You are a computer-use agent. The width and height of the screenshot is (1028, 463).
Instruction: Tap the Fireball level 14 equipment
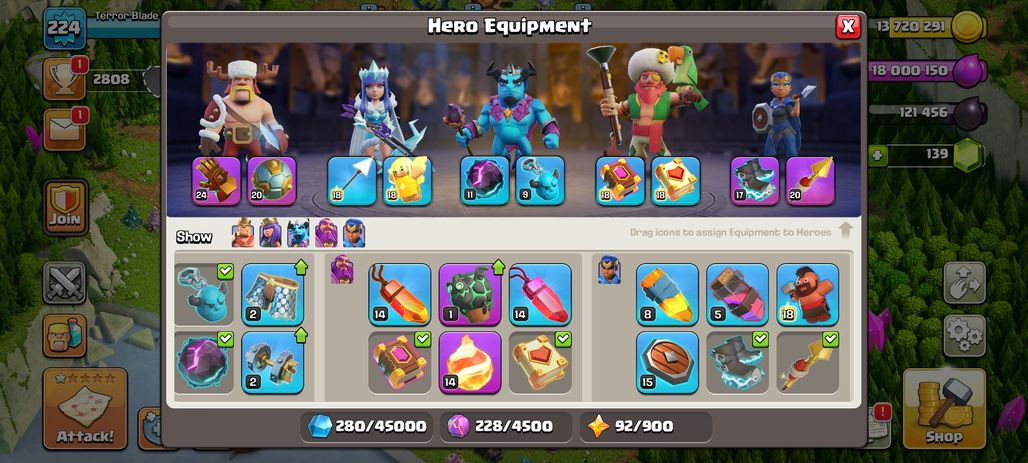pos(470,363)
